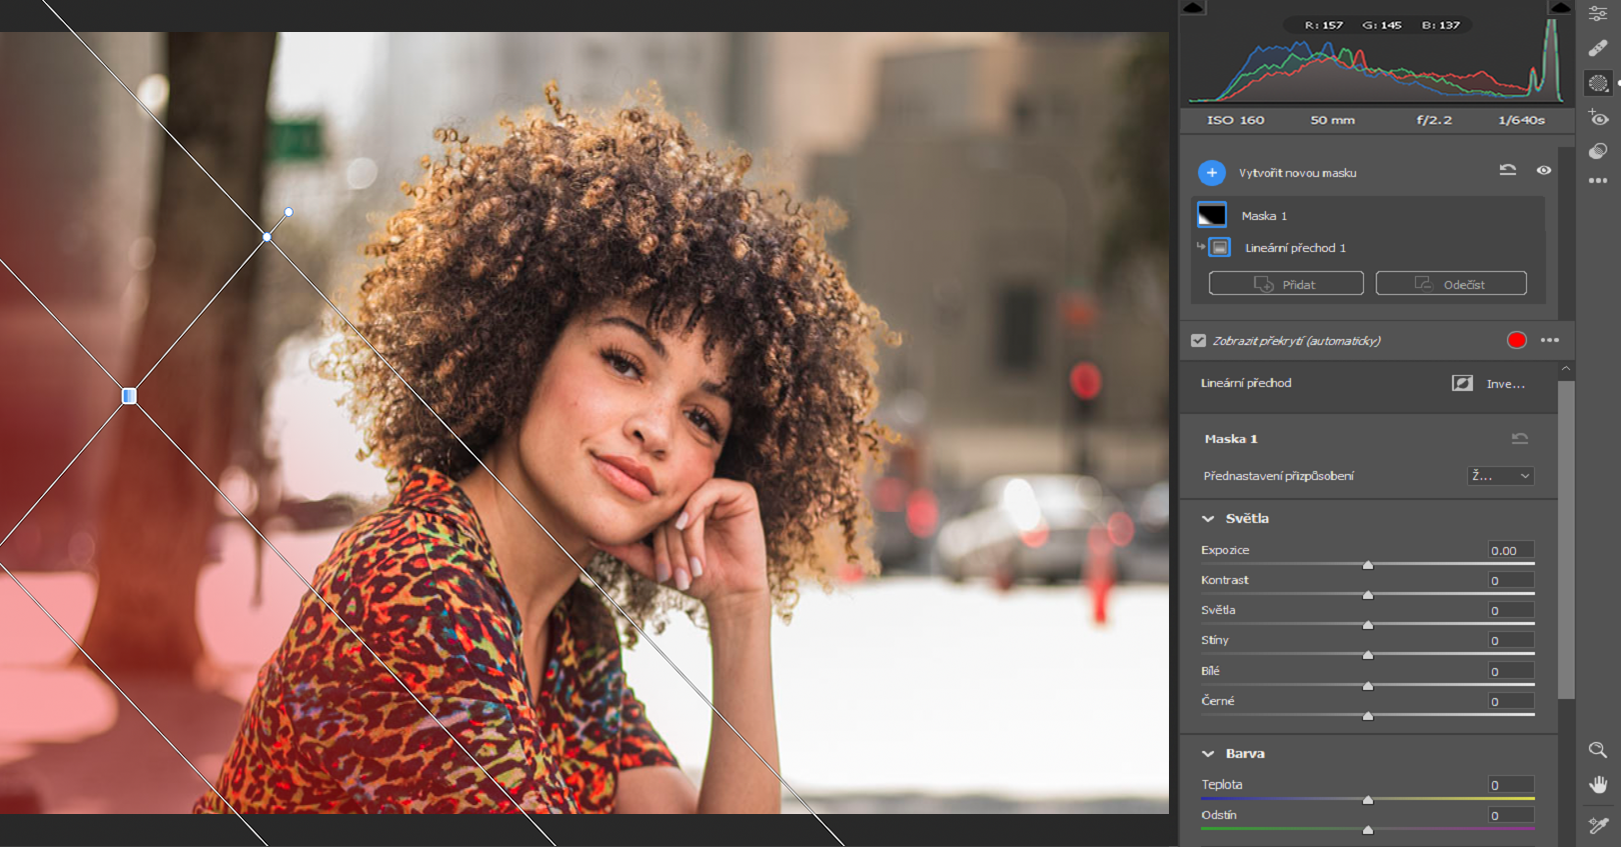Image resolution: width=1621 pixels, height=847 pixels.
Task: Click the R: 157 histogram value
Action: [x=1324, y=25]
